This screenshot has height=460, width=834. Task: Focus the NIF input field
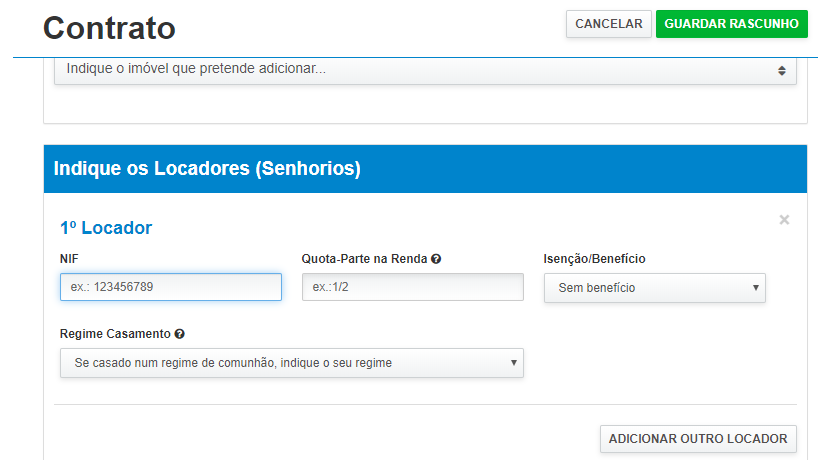coord(171,288)
